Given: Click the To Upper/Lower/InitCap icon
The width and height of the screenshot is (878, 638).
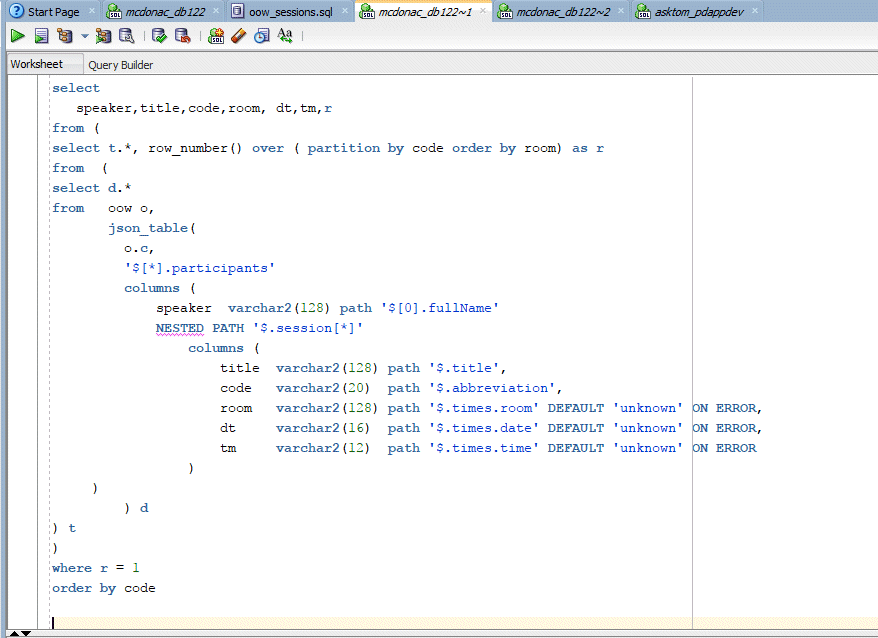Looking at the screenshot, I should [285, 36].
